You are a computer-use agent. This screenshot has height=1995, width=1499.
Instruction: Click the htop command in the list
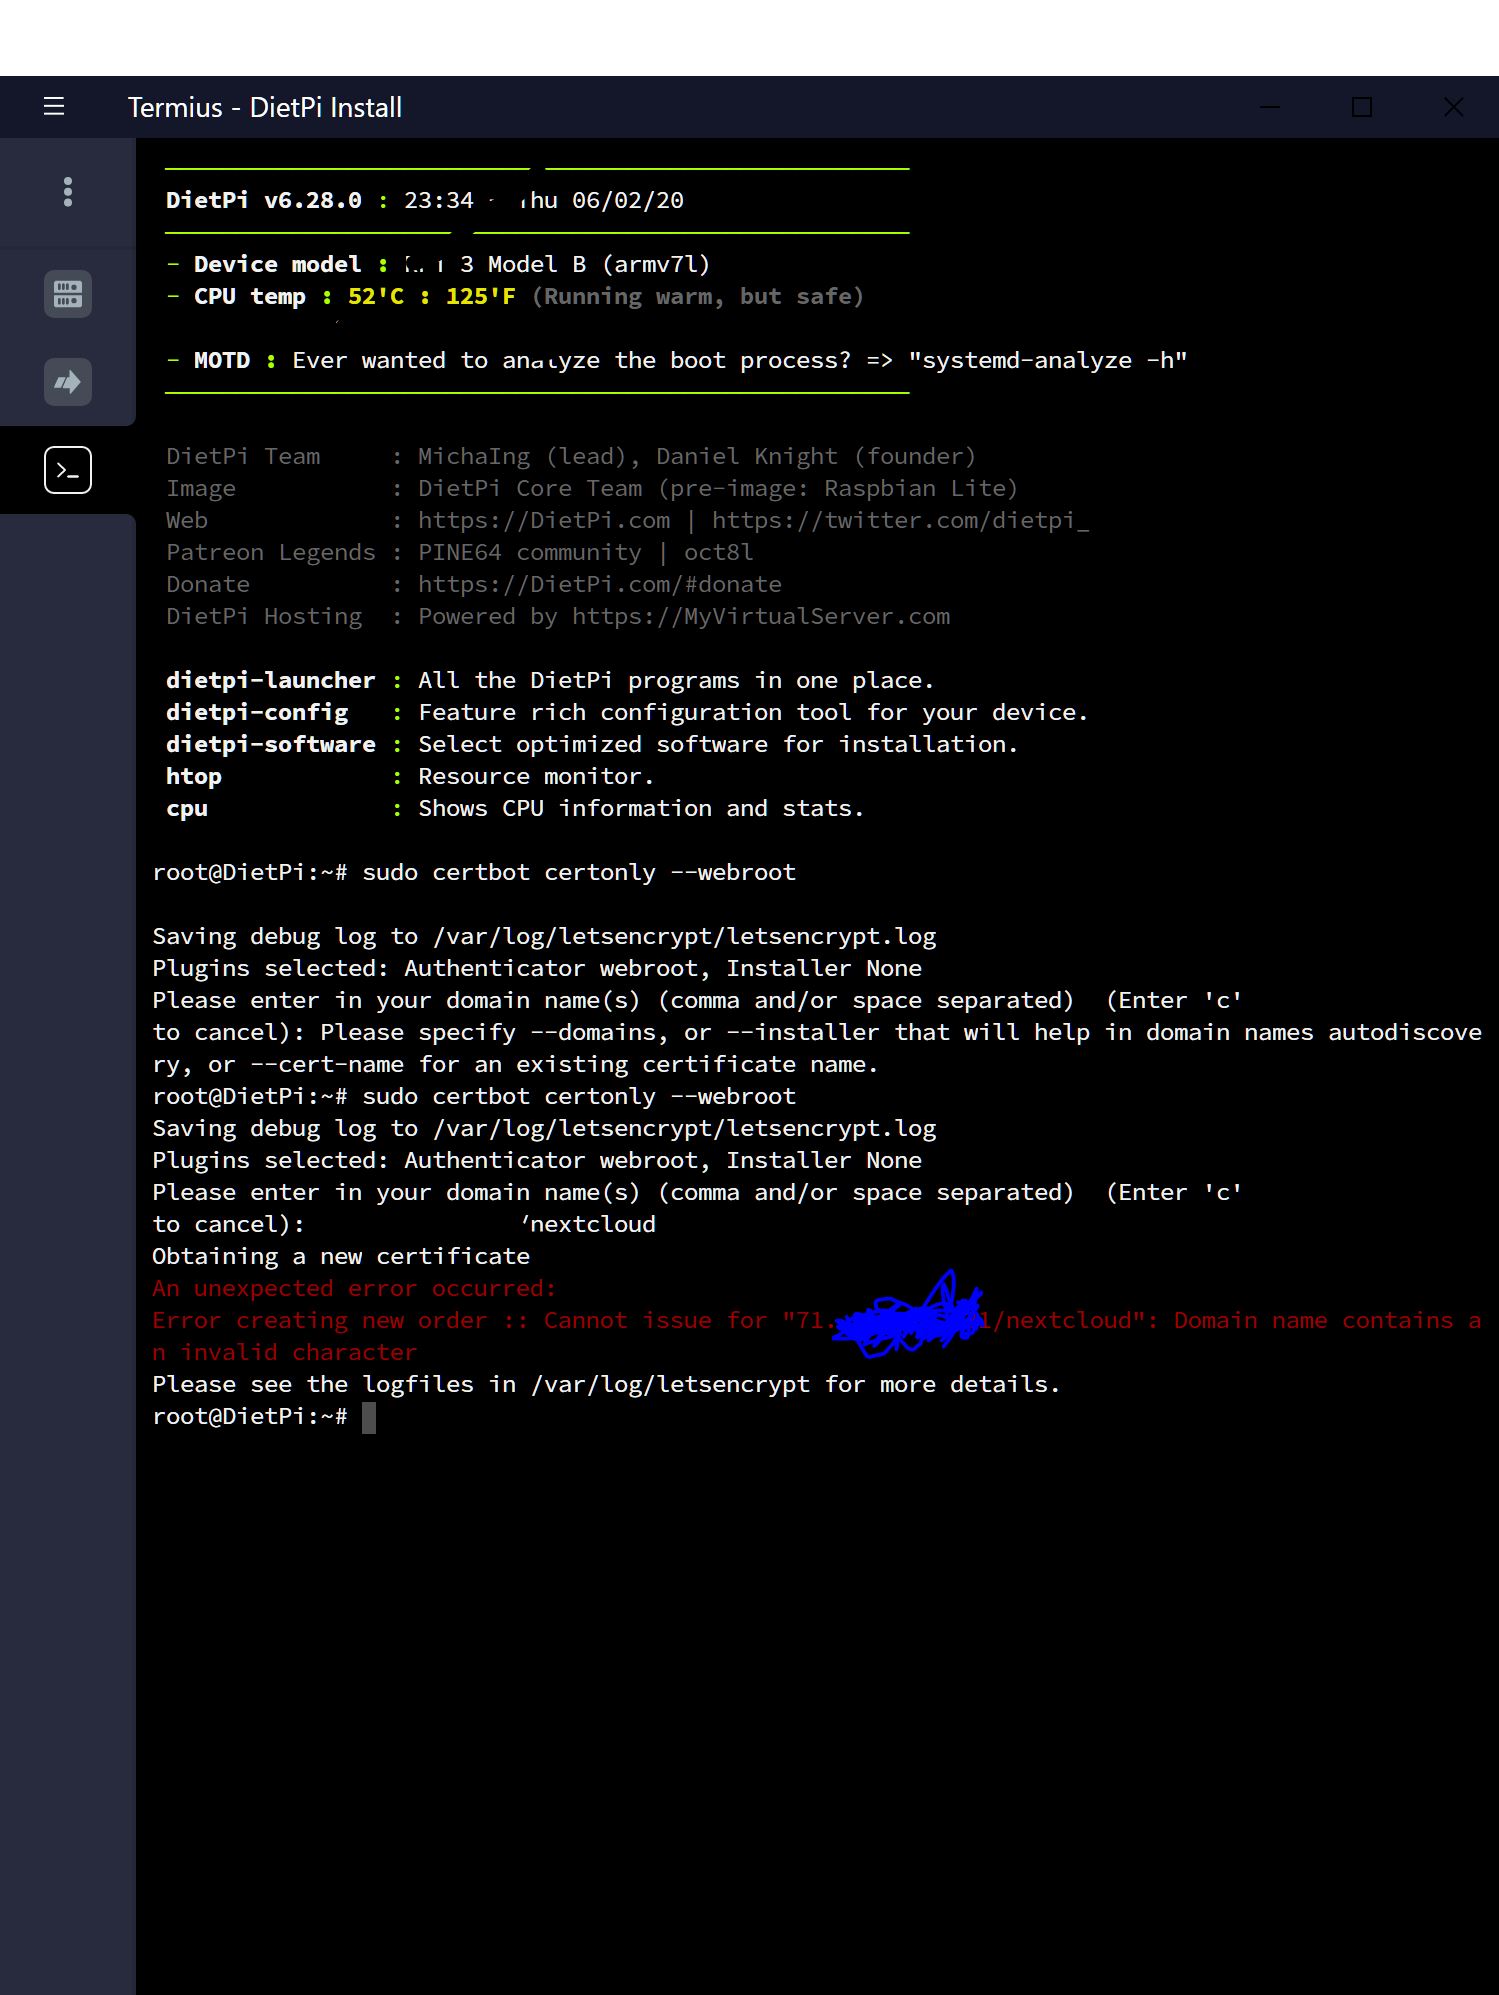pyautogui.click(x=194, y=776)
